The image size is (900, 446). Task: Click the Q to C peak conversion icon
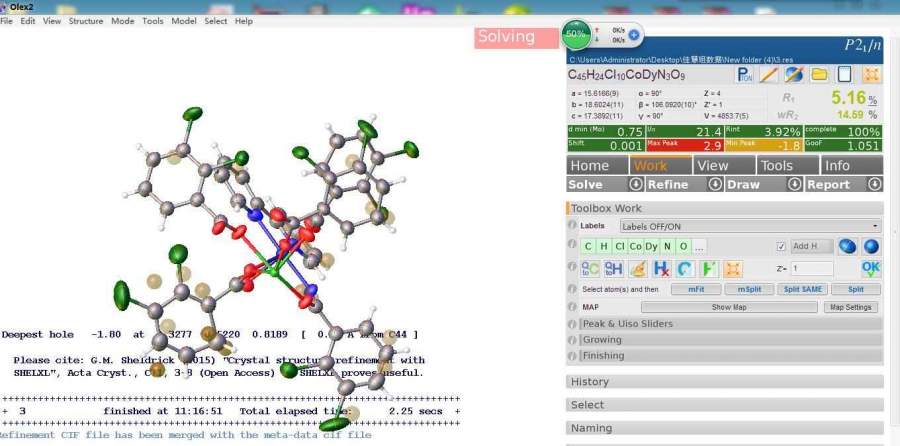[x=590, y=268]
